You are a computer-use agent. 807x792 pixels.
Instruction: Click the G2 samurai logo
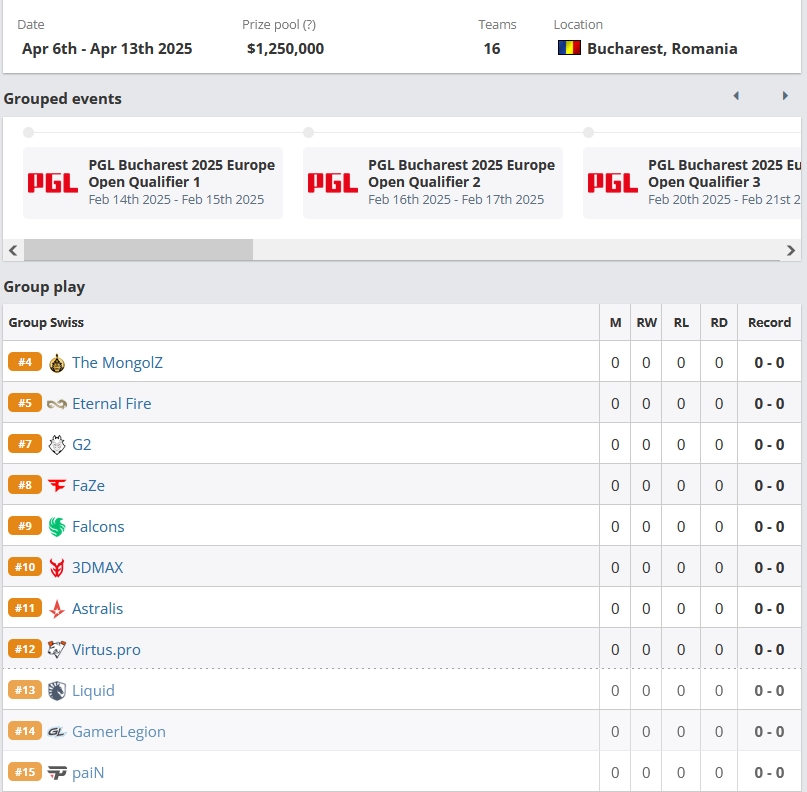coord(57,445)
